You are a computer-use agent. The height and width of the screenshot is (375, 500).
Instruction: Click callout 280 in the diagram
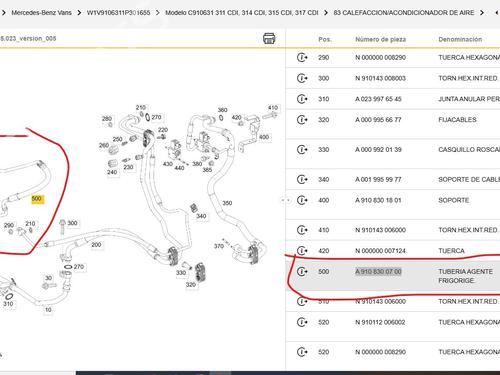pyautogui.click(x=107, y=119)
